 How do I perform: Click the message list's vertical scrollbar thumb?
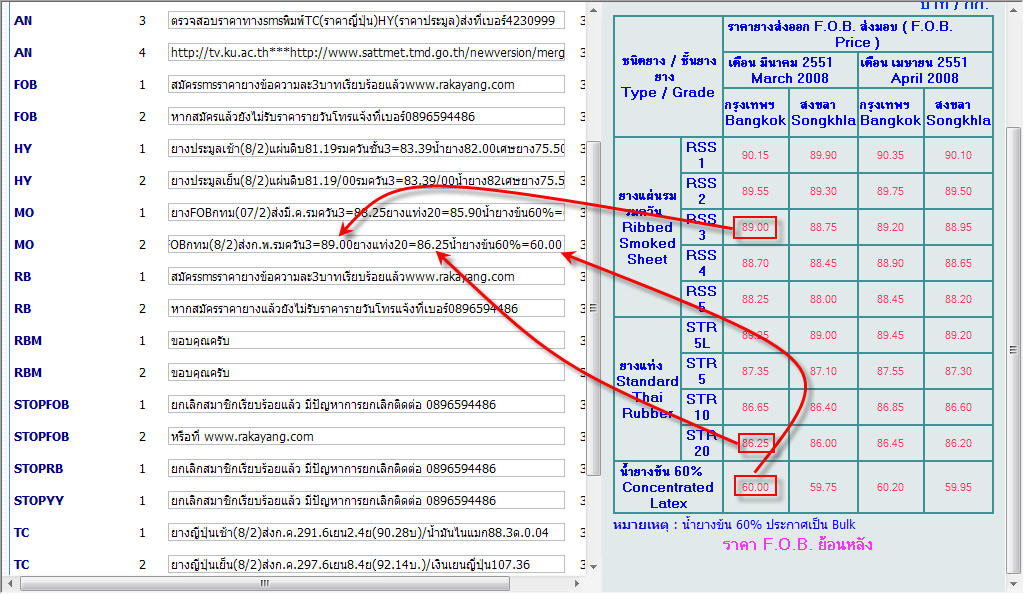click(593, 308)
